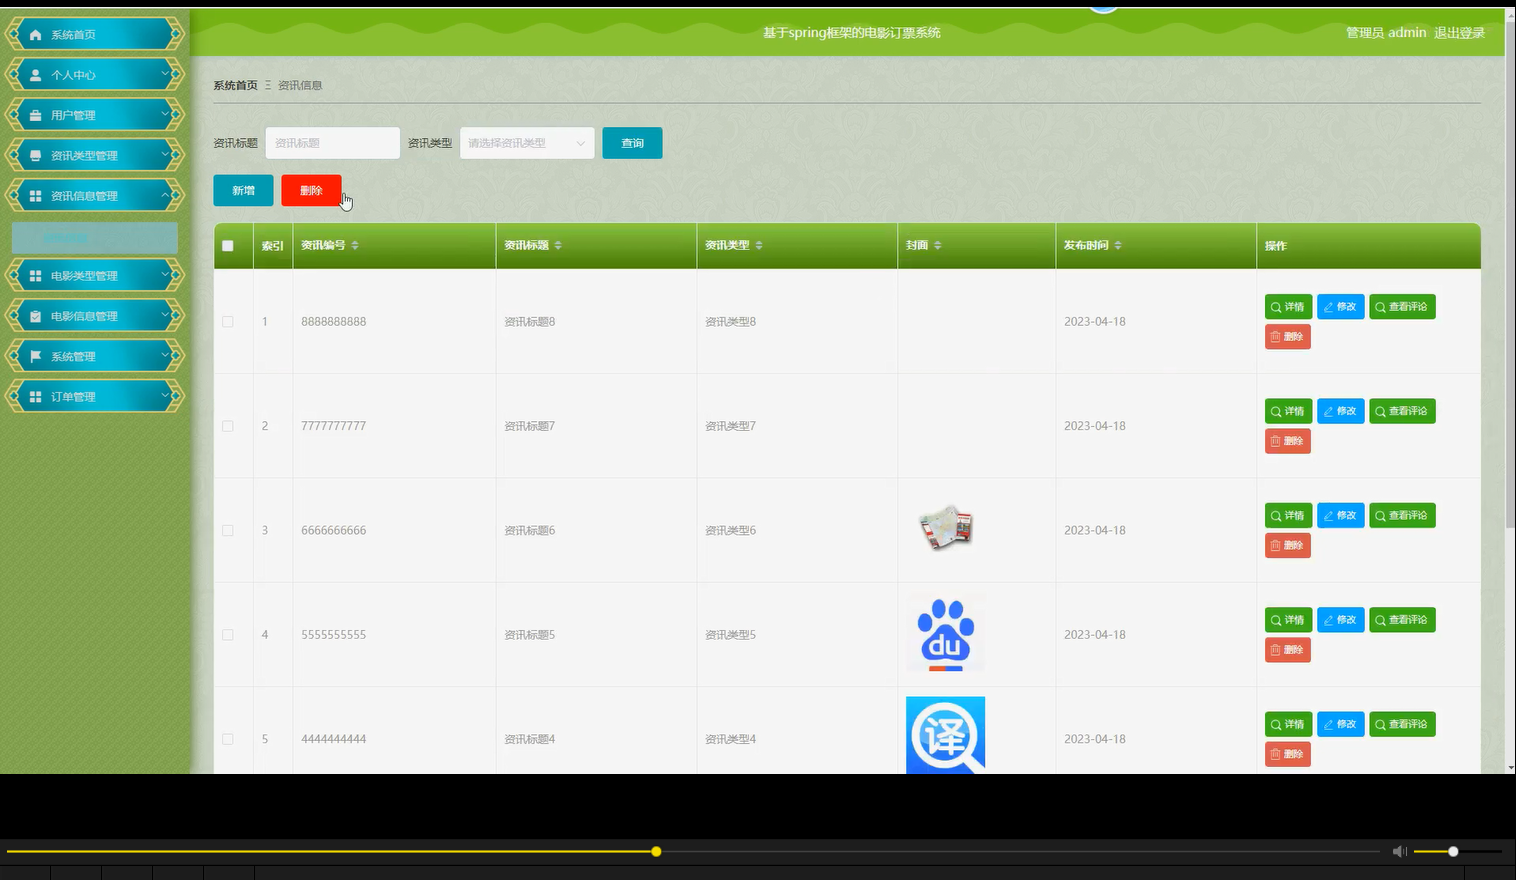
Task: Click red 删除 batch delete button
Action: coord(311,191)
